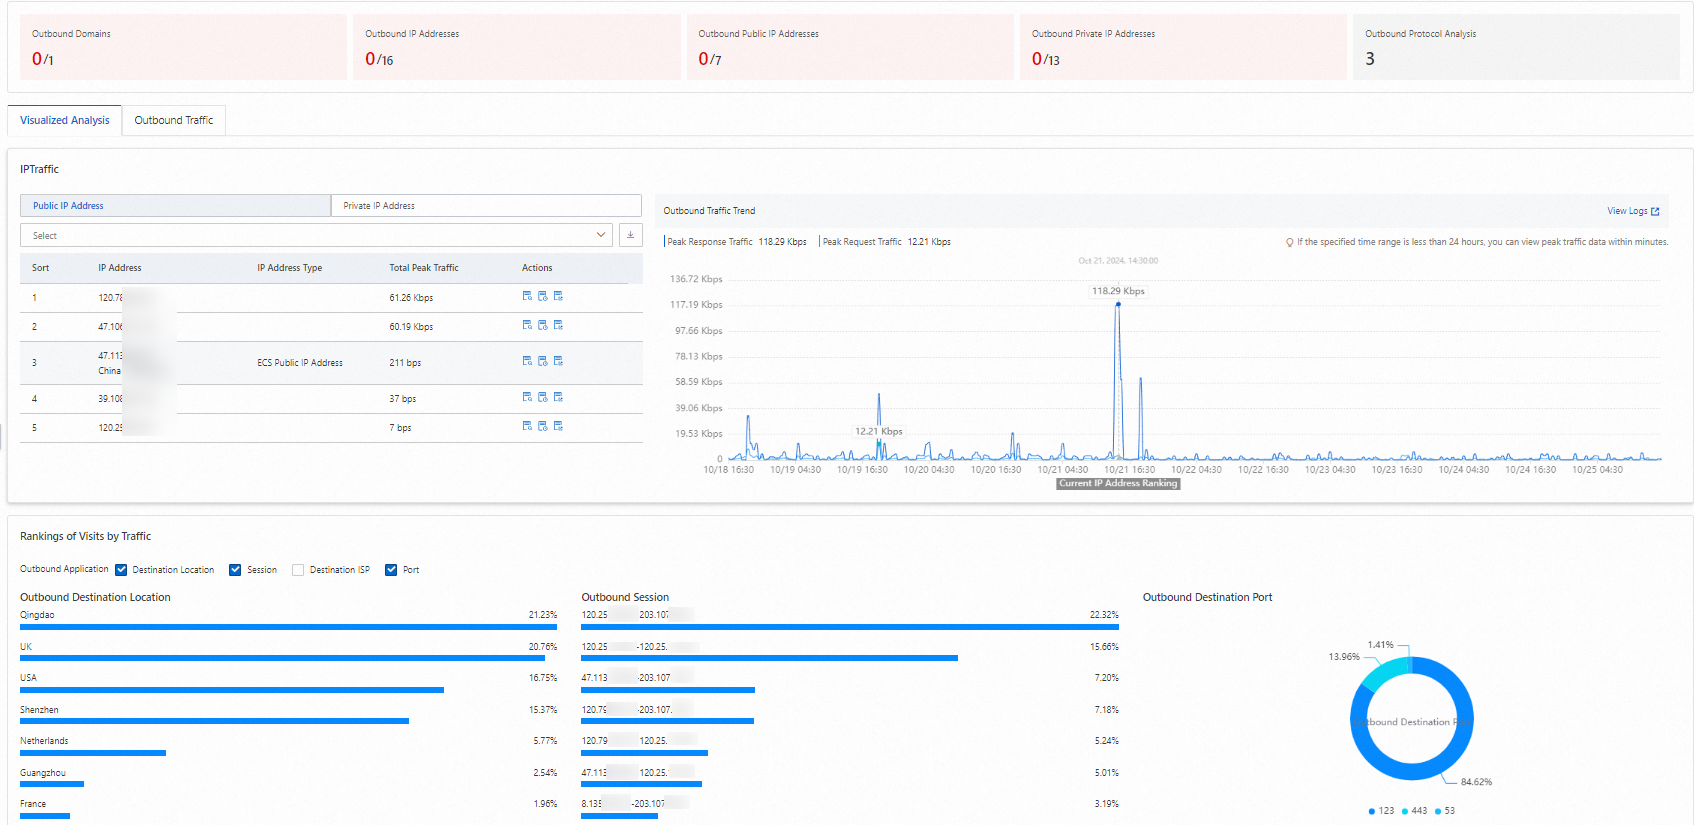Uncheck the Session checkbox
This screenshot has width=1694, height=825.
235,570
